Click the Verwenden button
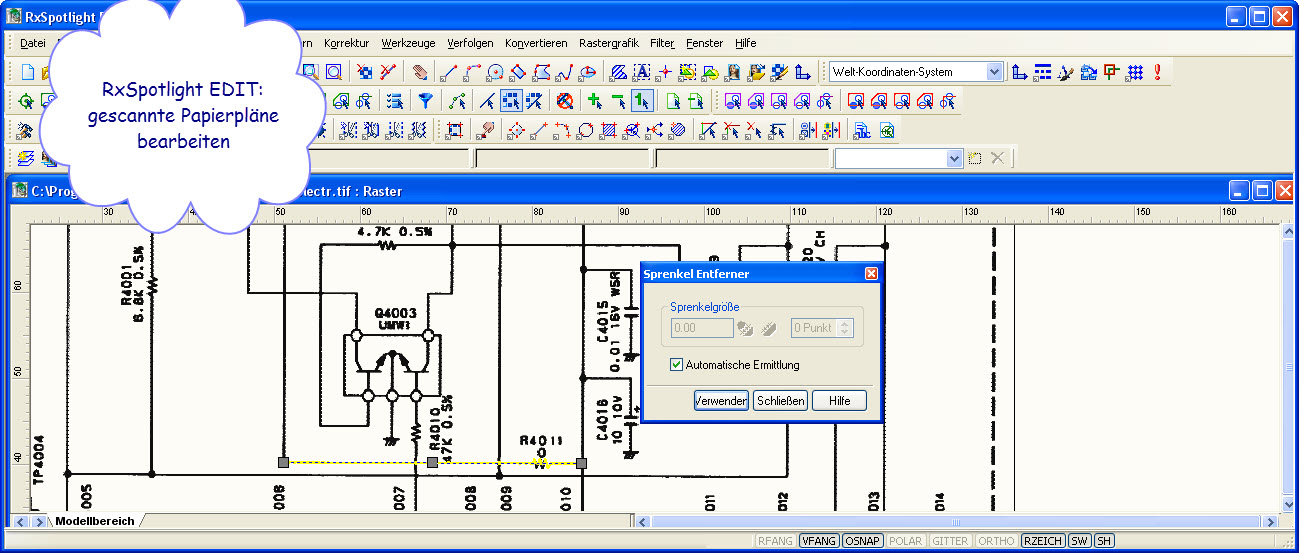The image size is (1299, 553). coord(721,401)
